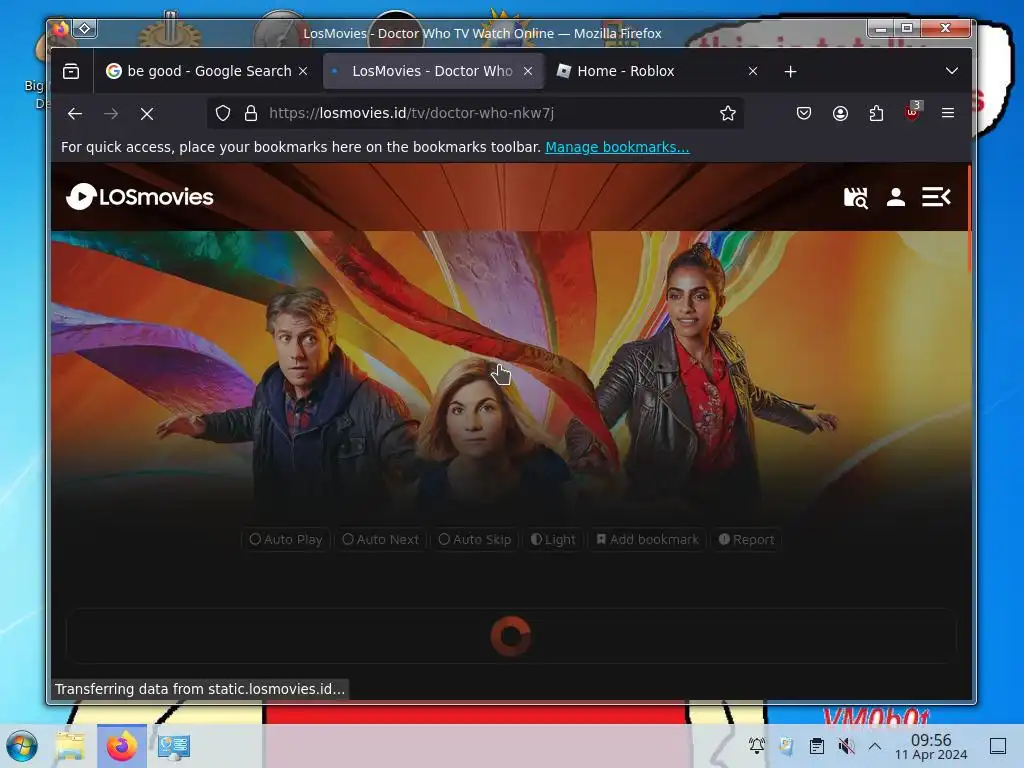Open the Firefox View button
Viewport: 1024px width, 768px height.
tap(71, 71)
